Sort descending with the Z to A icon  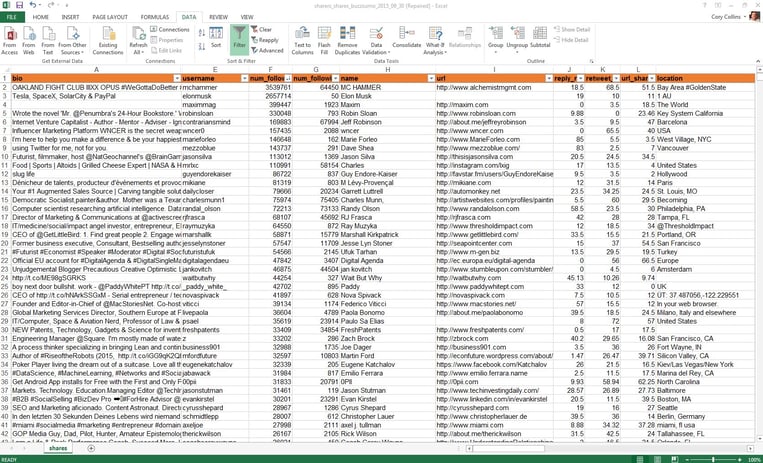tap(202, 47)
